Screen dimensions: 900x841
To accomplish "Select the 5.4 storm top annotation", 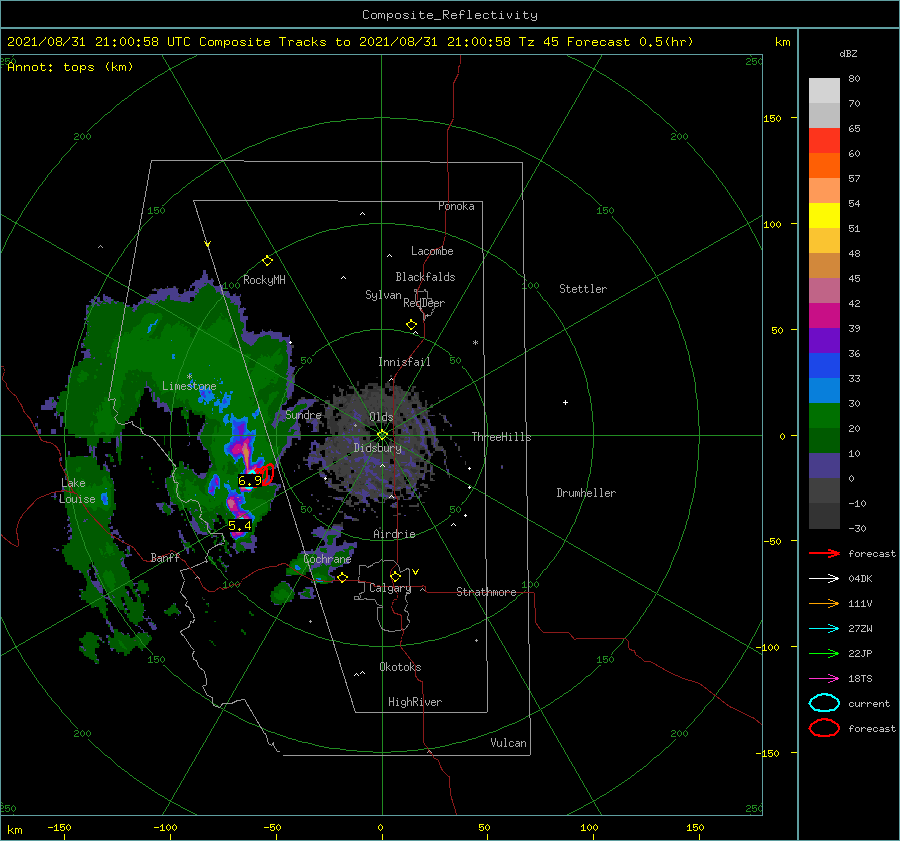I will tap(240, 526).
